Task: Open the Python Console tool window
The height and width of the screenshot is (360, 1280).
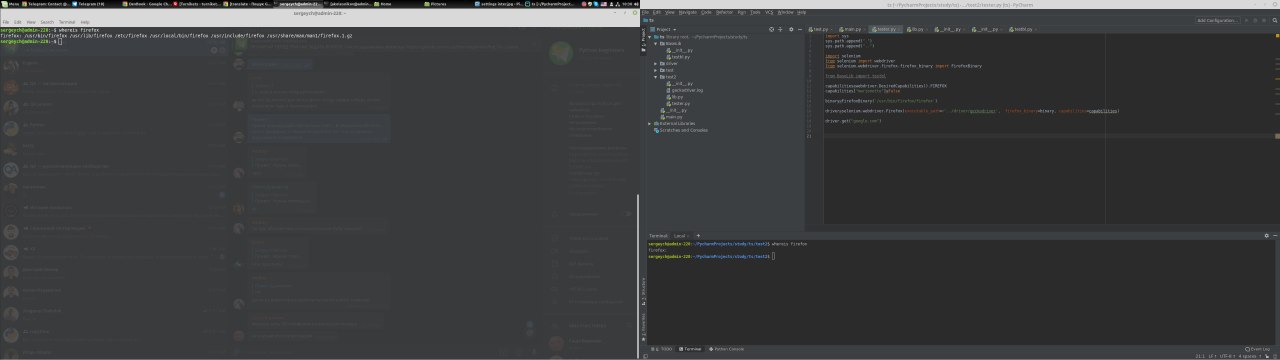Action: [x=727, y=349]
